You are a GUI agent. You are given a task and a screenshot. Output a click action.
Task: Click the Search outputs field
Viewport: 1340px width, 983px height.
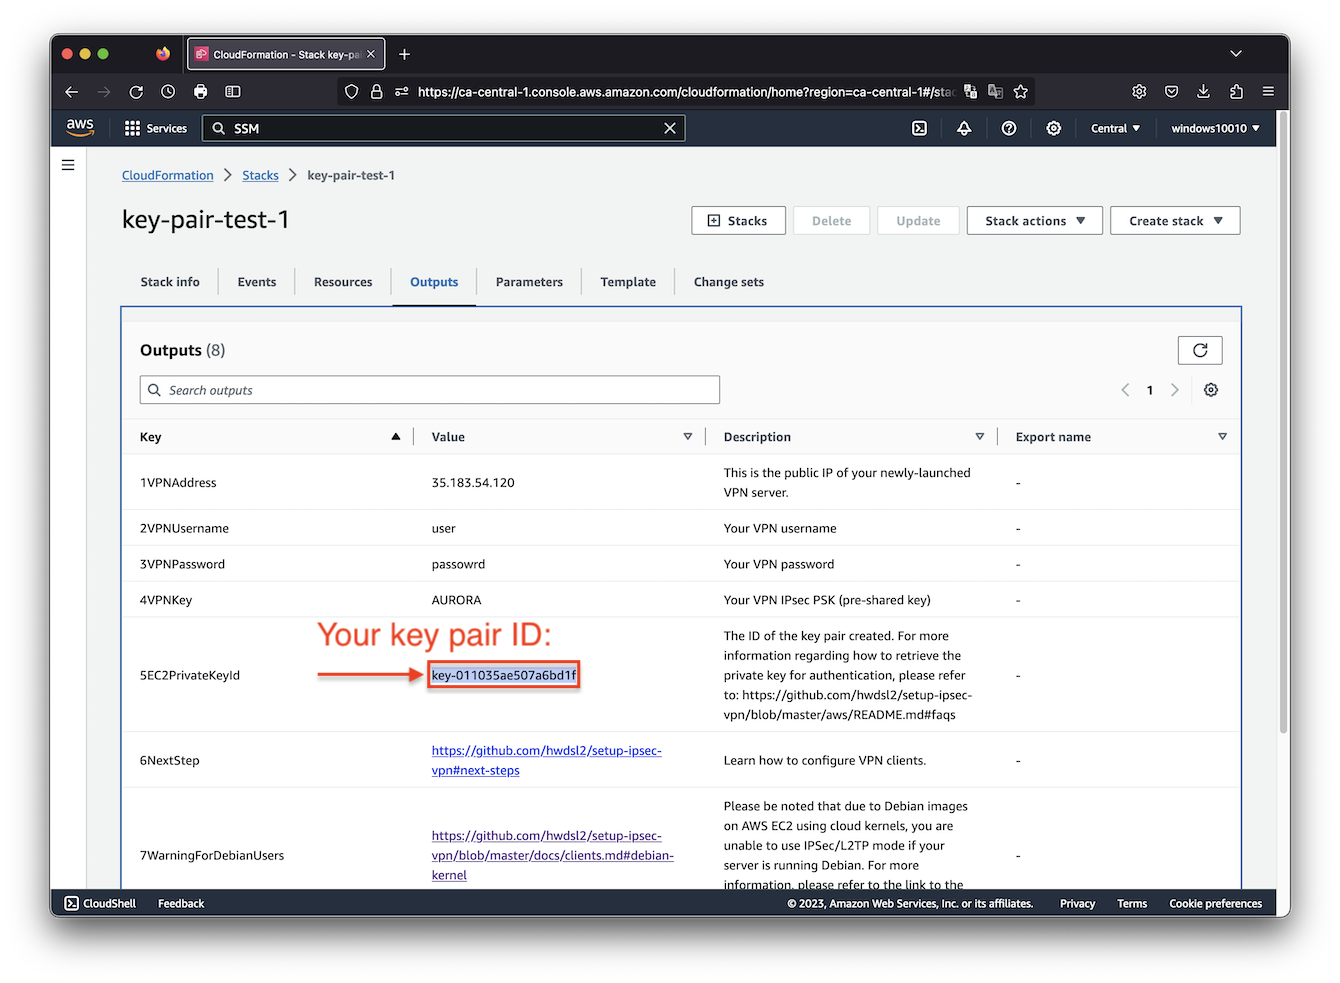pyautogui.click(x=430, y=390)
